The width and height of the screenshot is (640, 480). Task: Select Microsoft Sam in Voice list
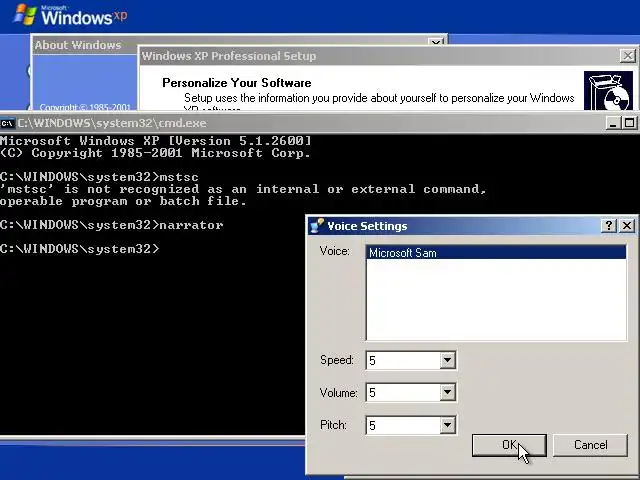point(496,253)
